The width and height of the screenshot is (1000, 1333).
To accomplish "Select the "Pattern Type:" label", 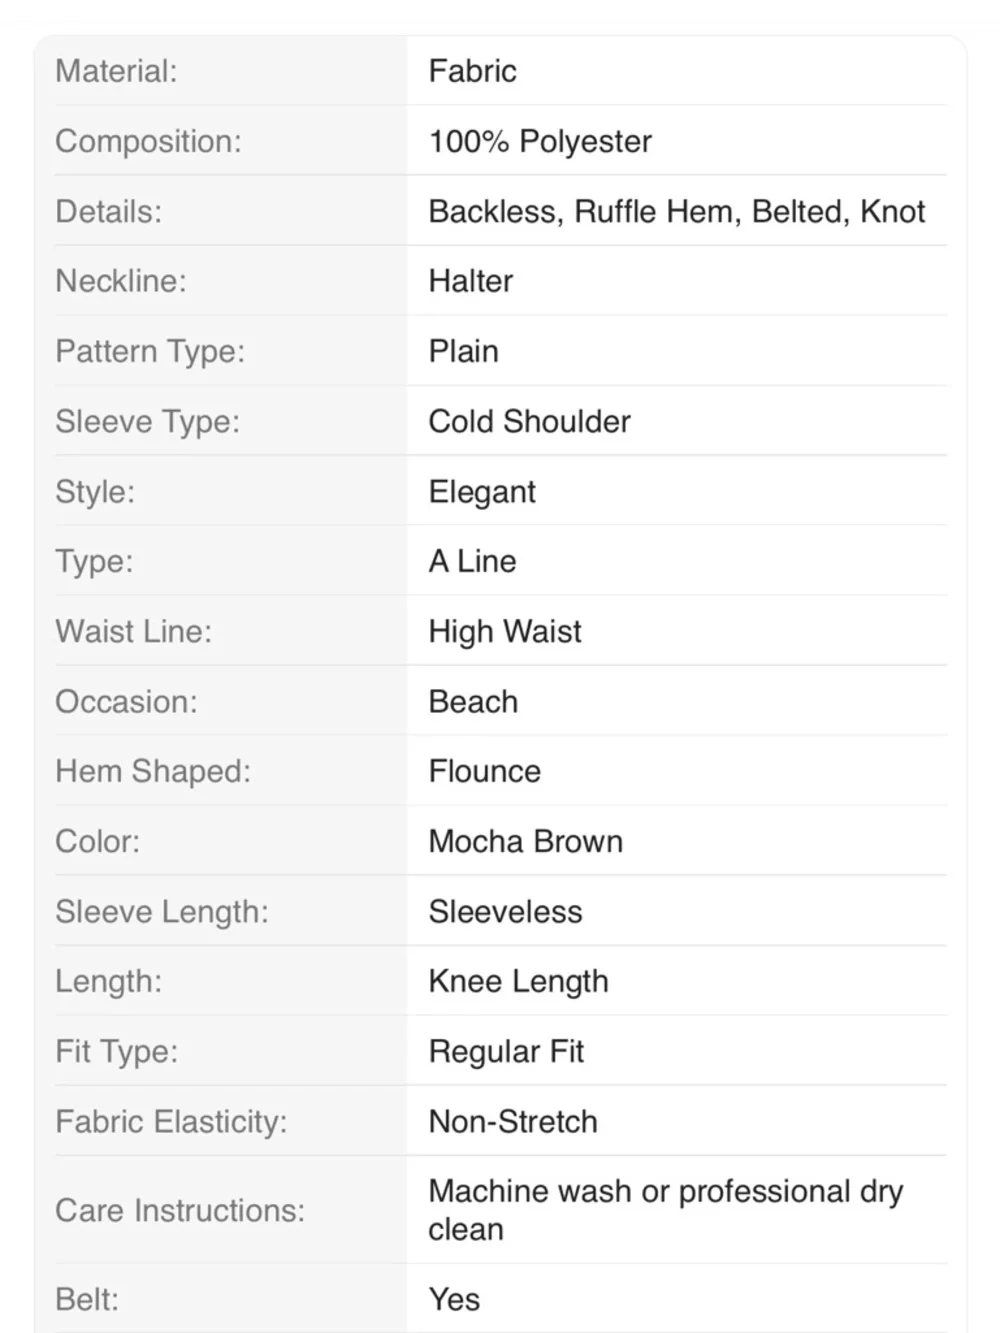I will click(150, 351).
